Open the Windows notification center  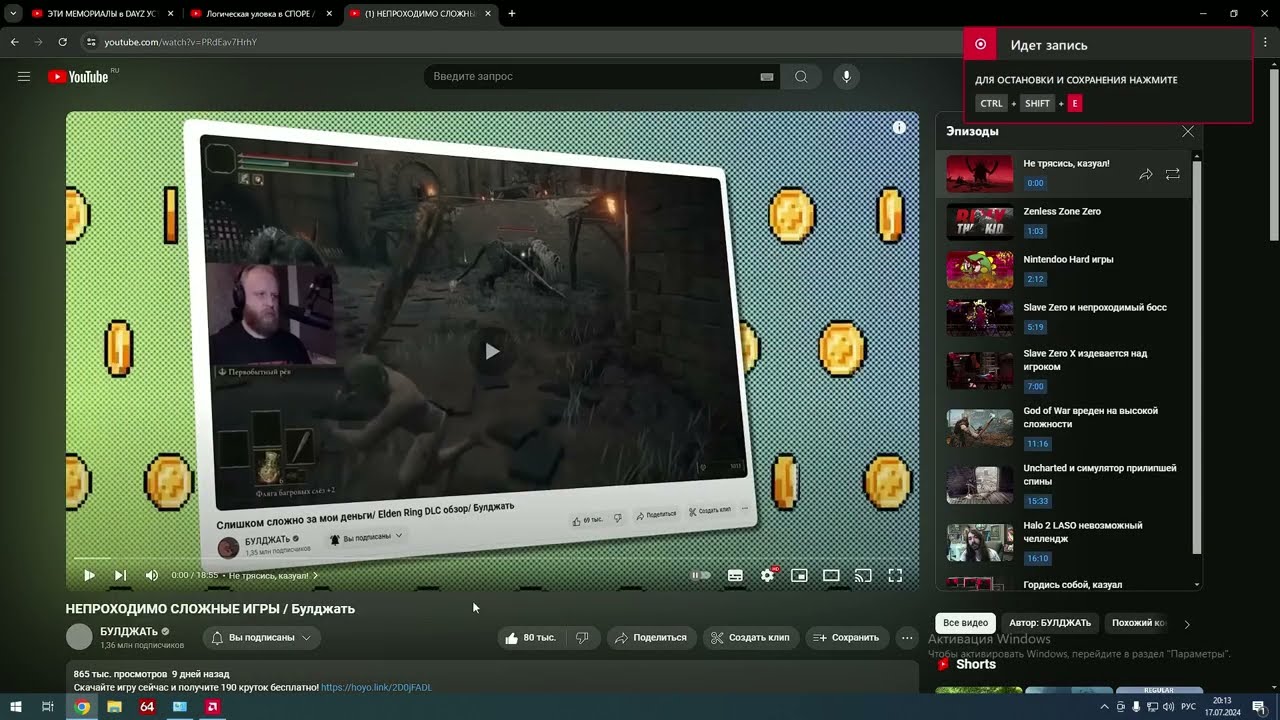tap(1259, 707)
